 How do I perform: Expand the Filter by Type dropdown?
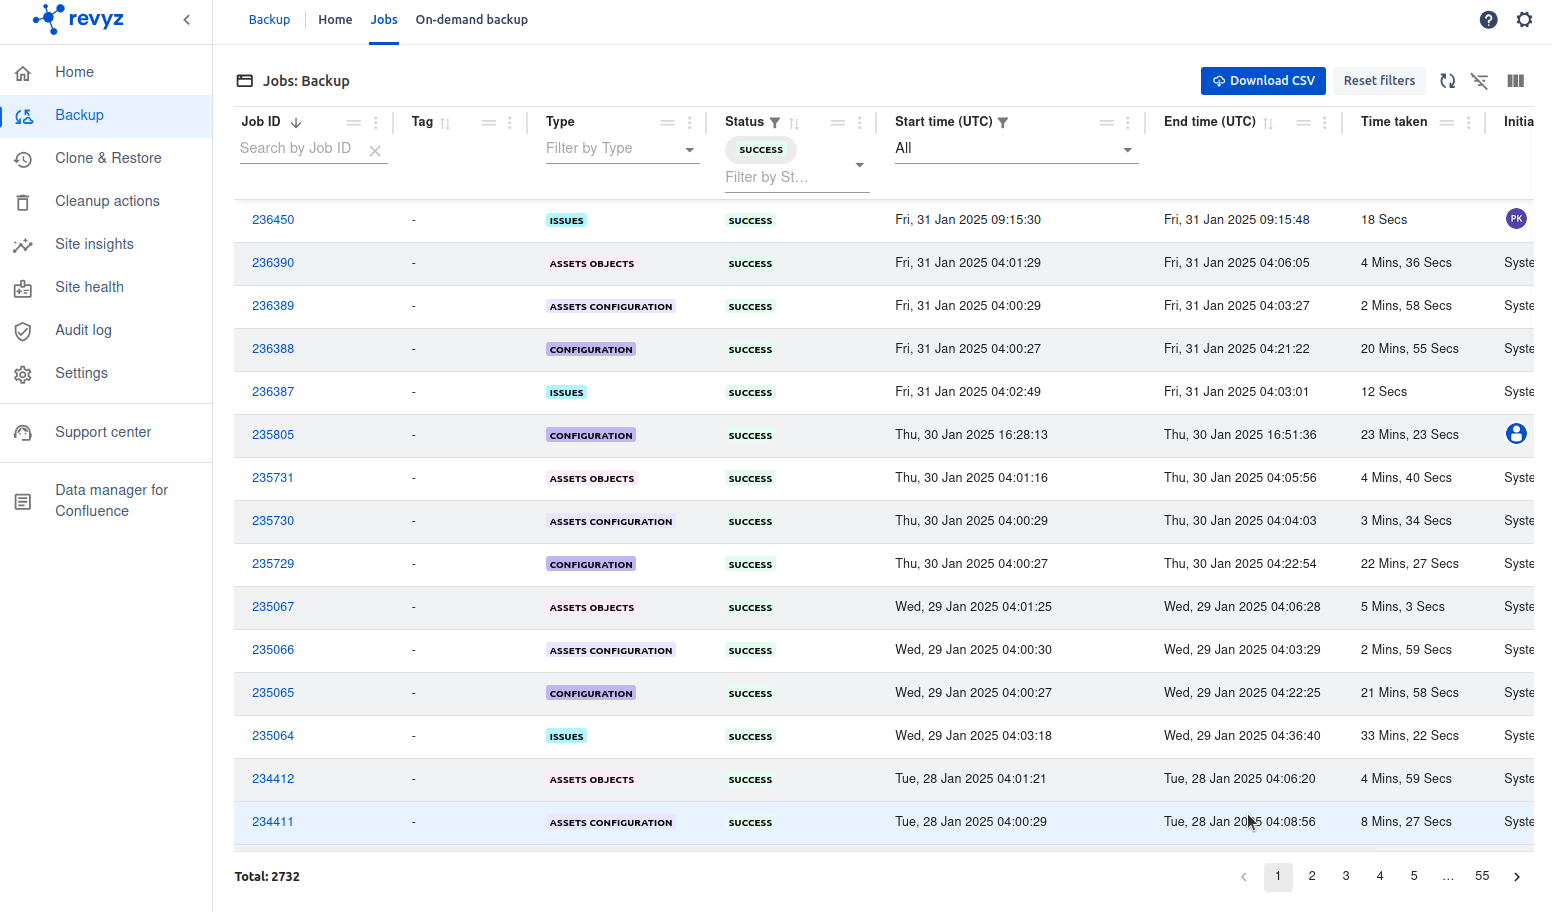pos(689,150)
